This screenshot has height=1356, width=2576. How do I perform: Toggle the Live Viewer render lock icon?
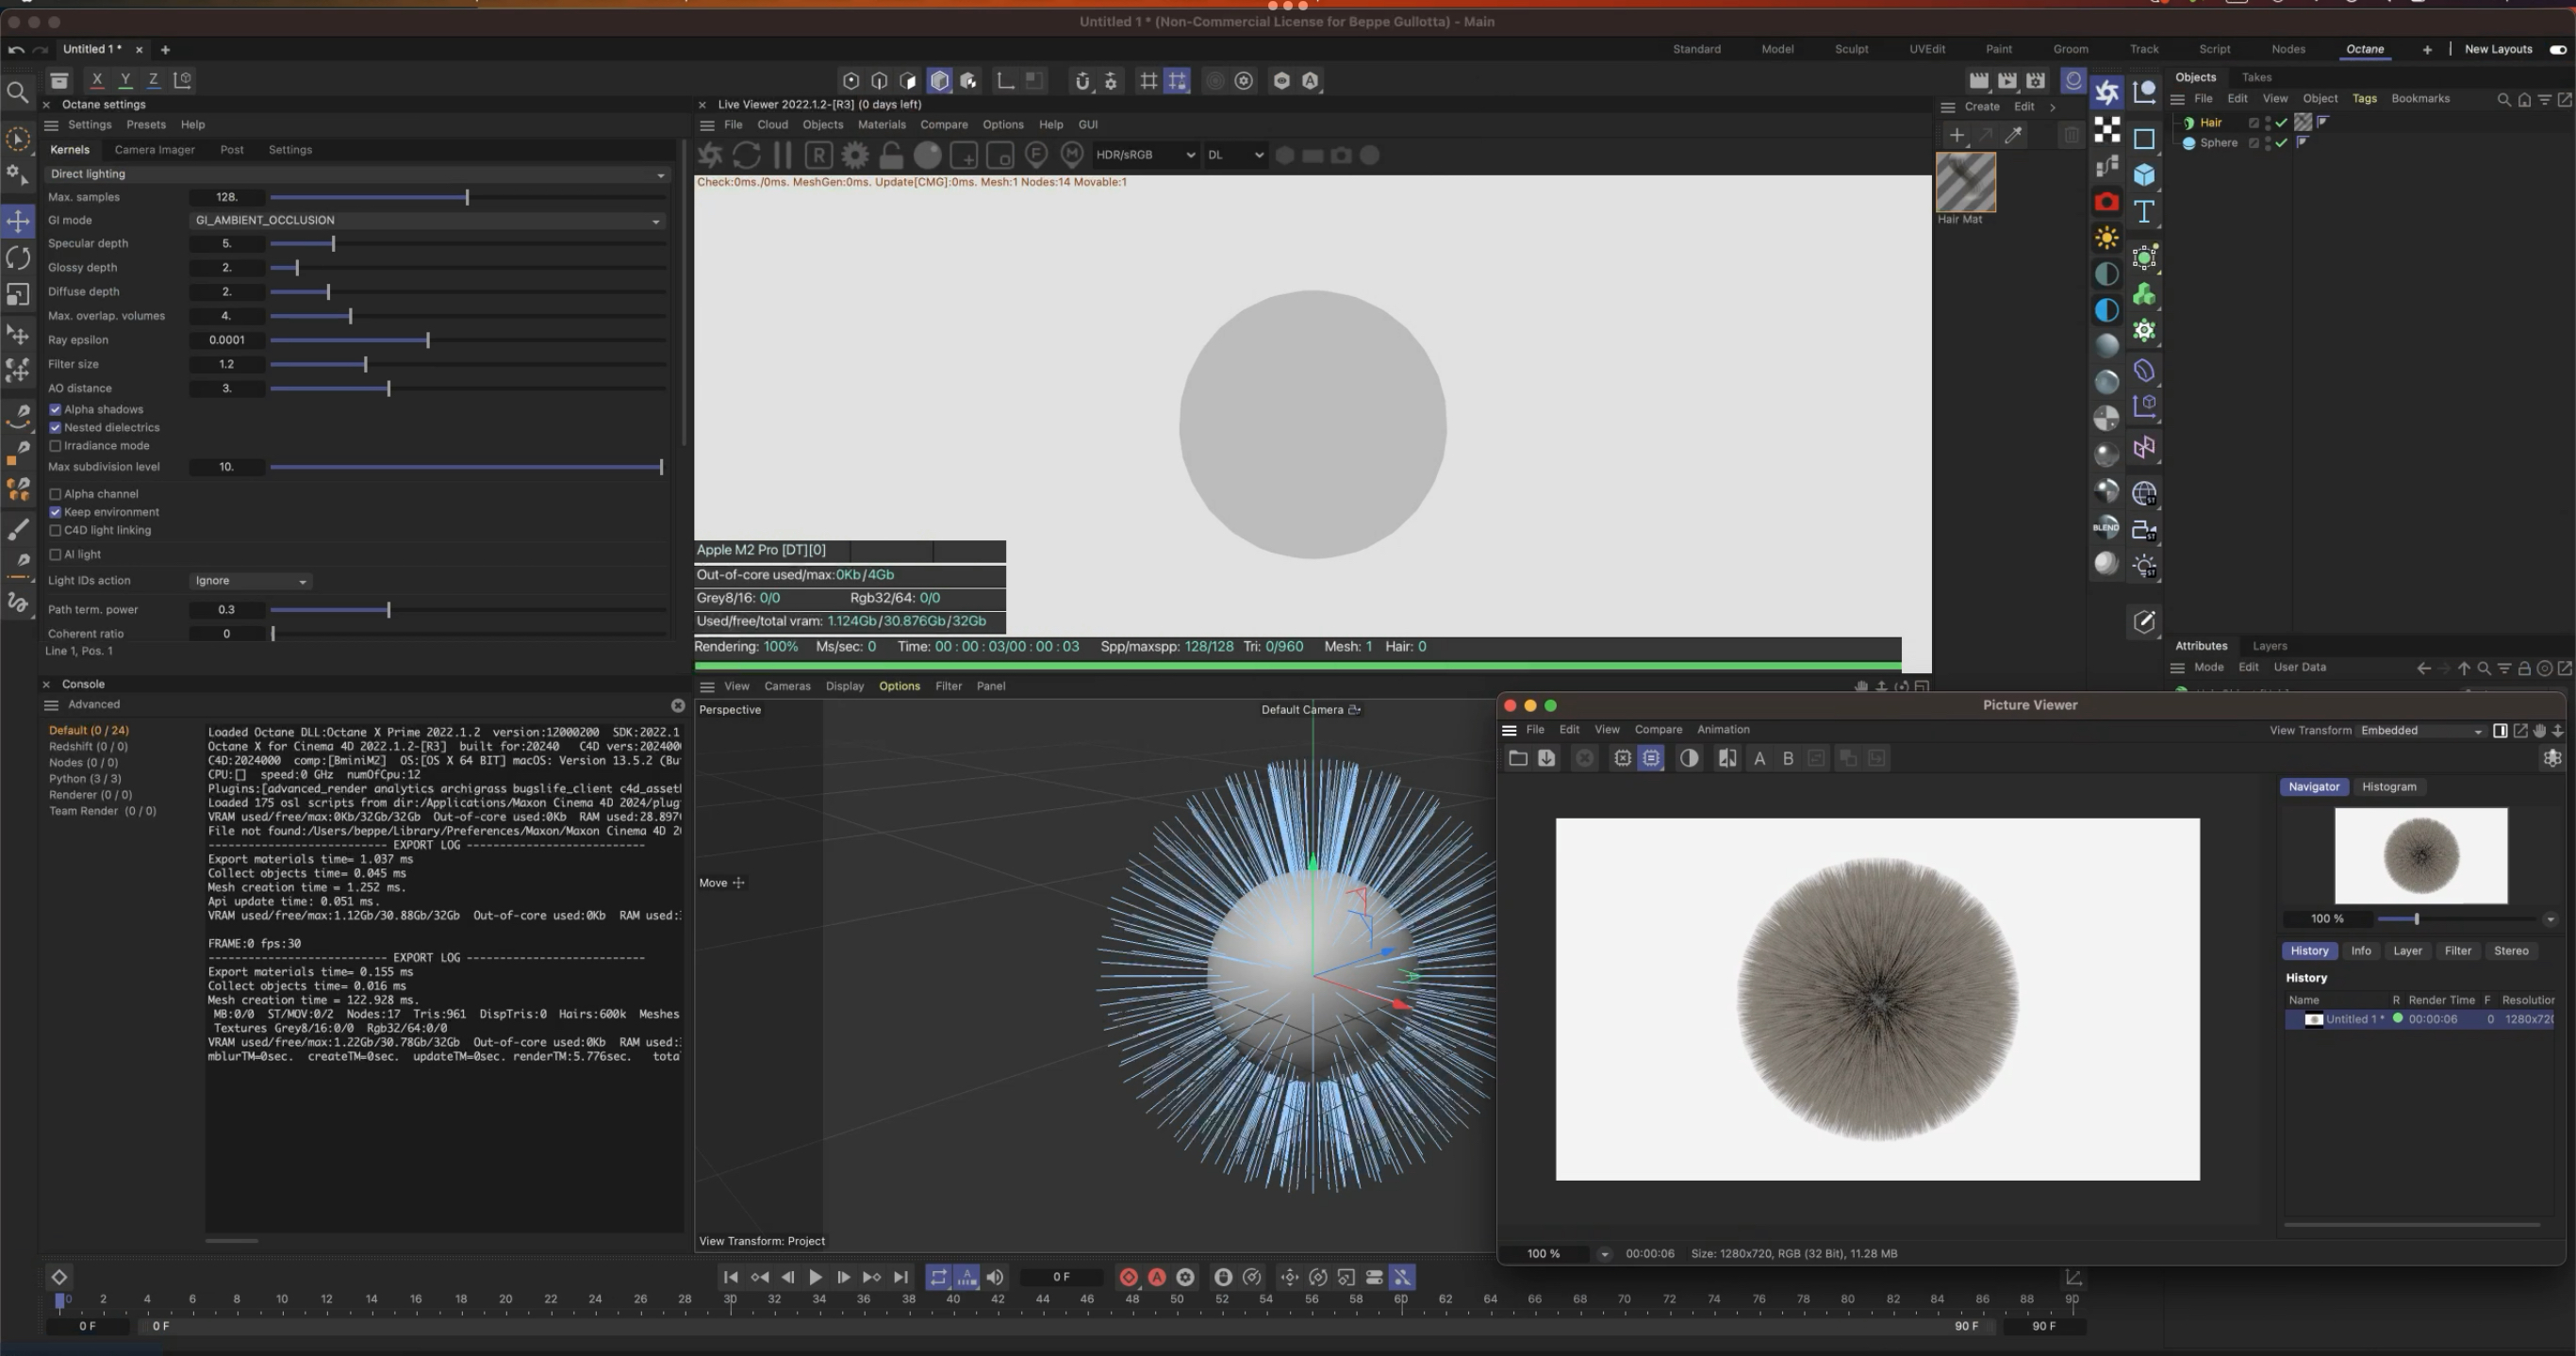890,155
